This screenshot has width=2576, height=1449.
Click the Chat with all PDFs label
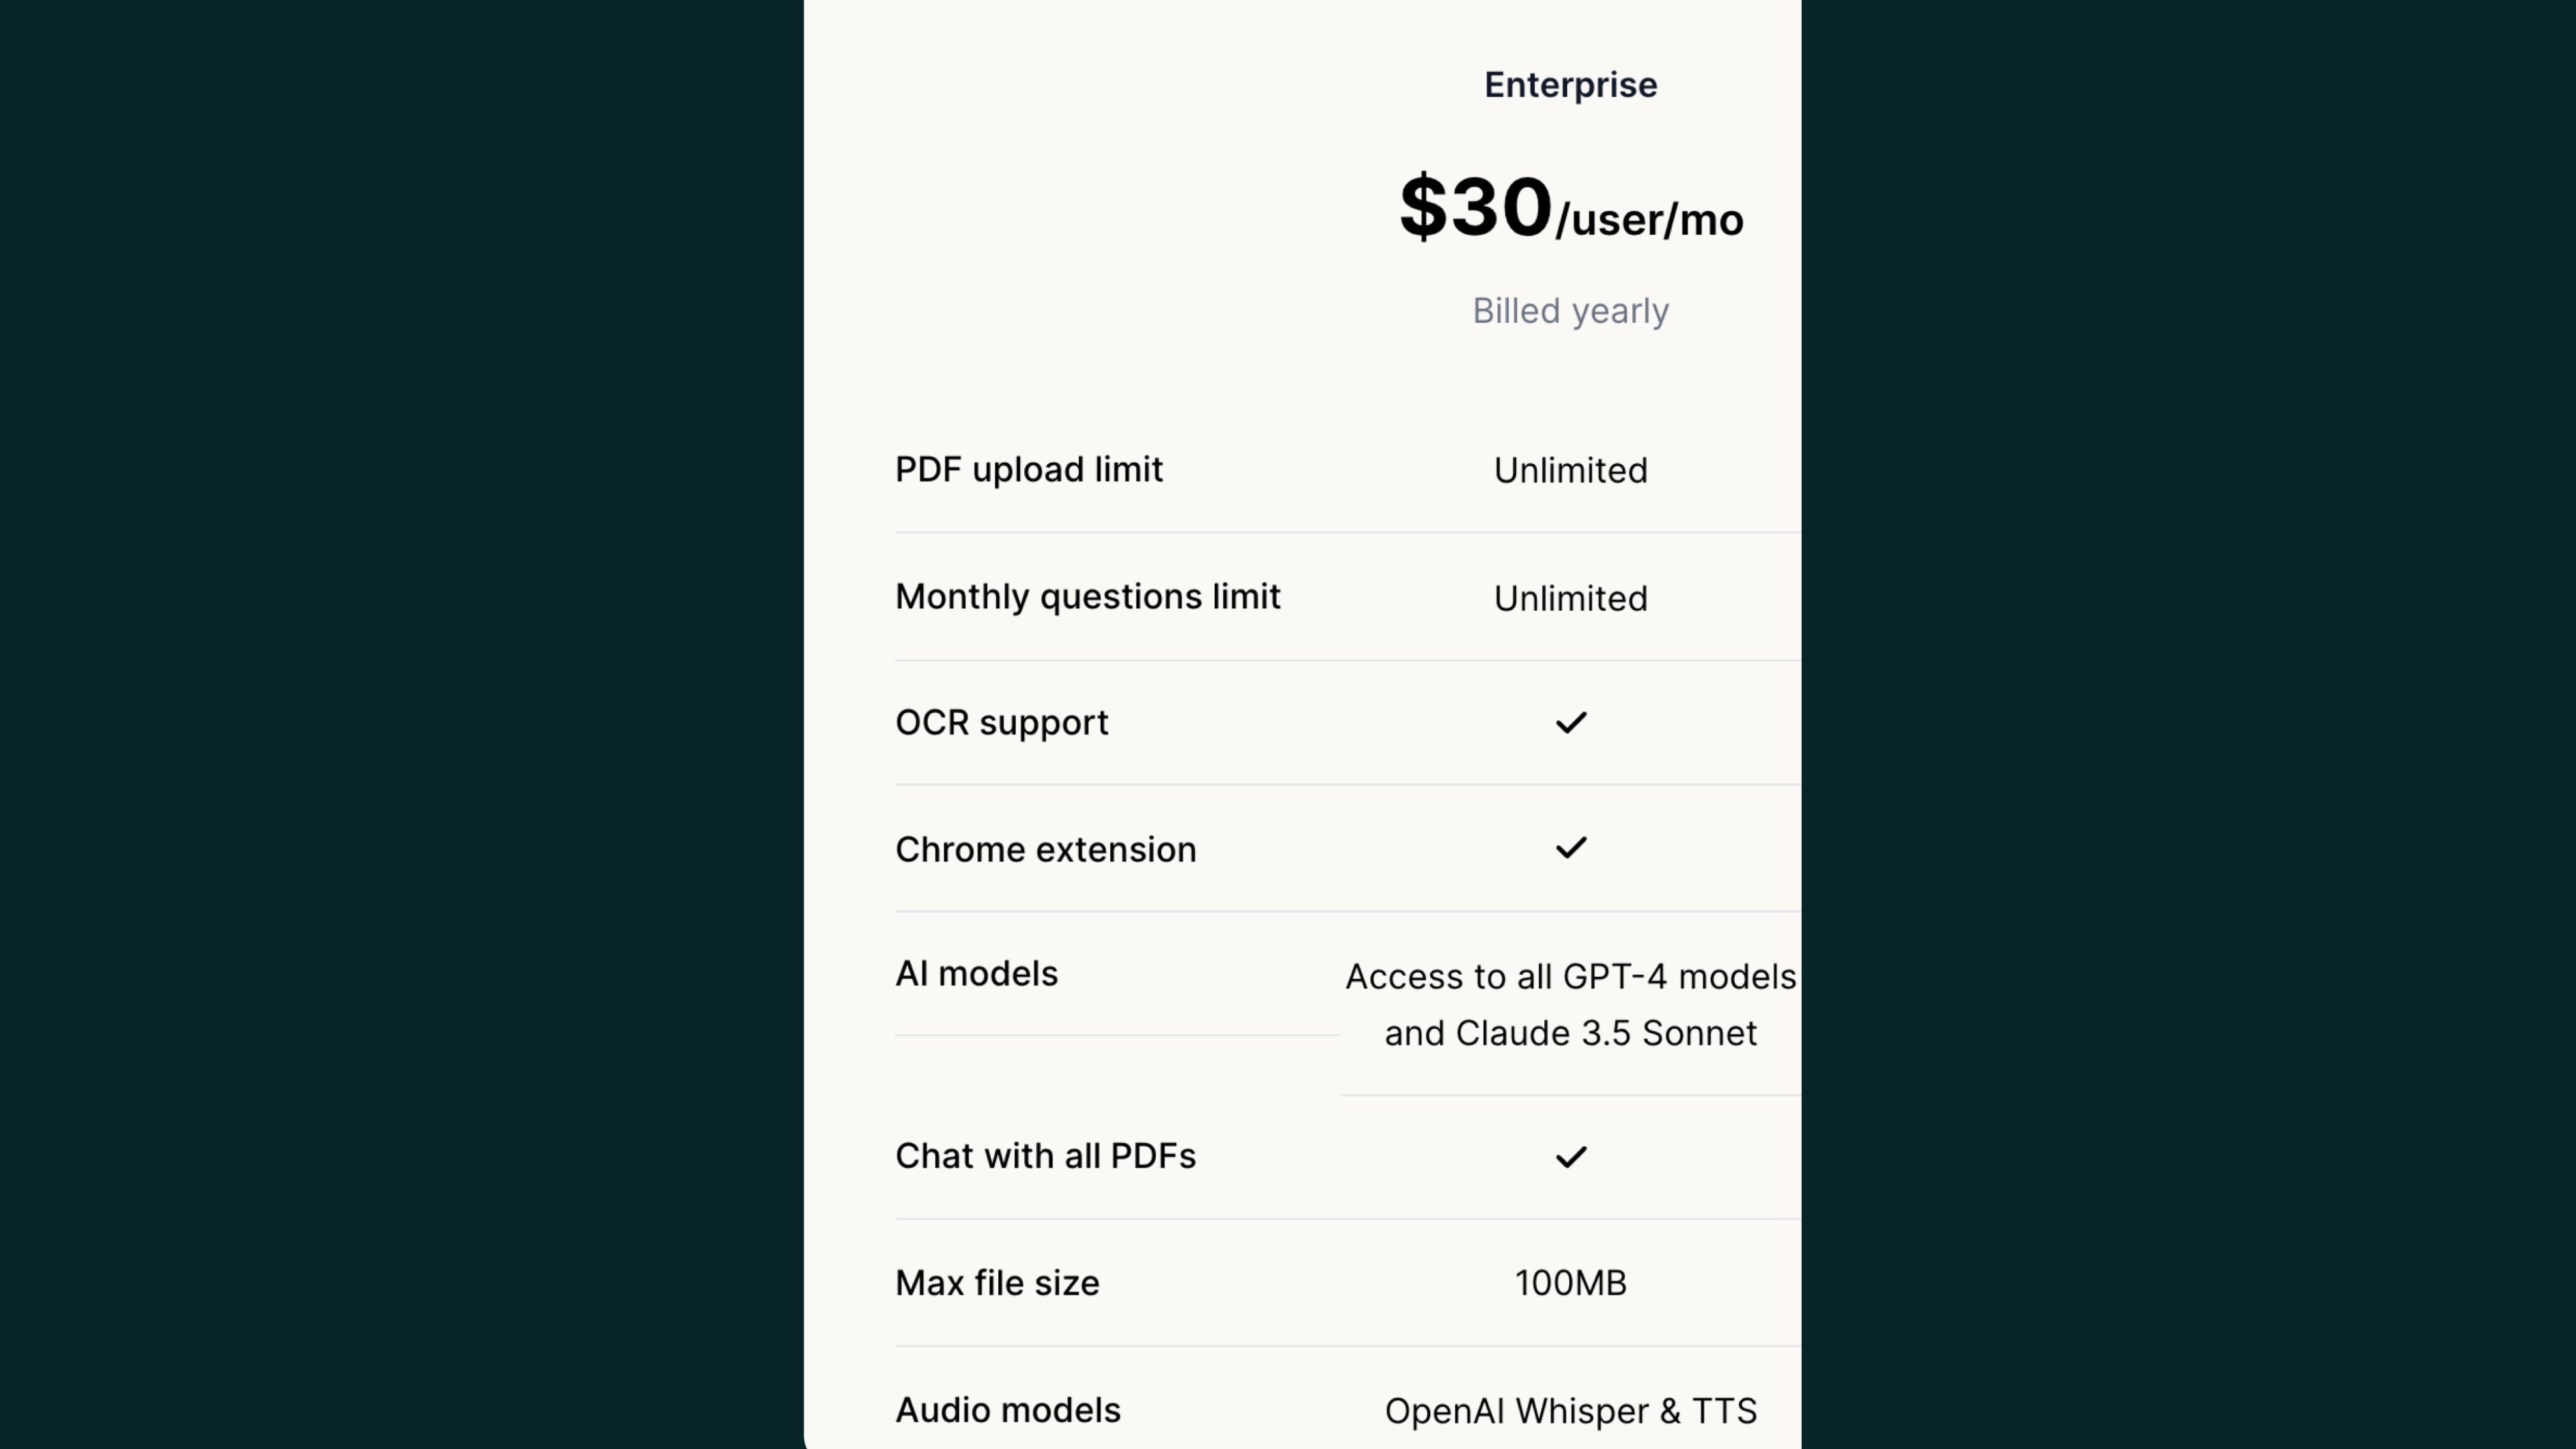(x=1045, y=1156)
